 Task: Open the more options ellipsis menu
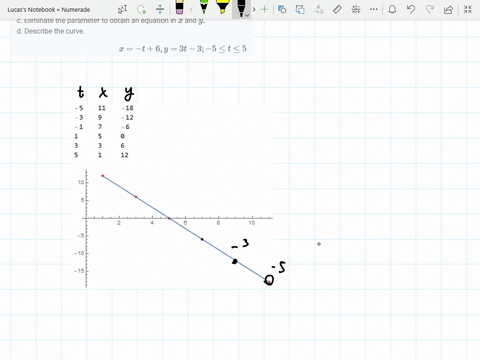pyautogui.click(x=374, y=9)
